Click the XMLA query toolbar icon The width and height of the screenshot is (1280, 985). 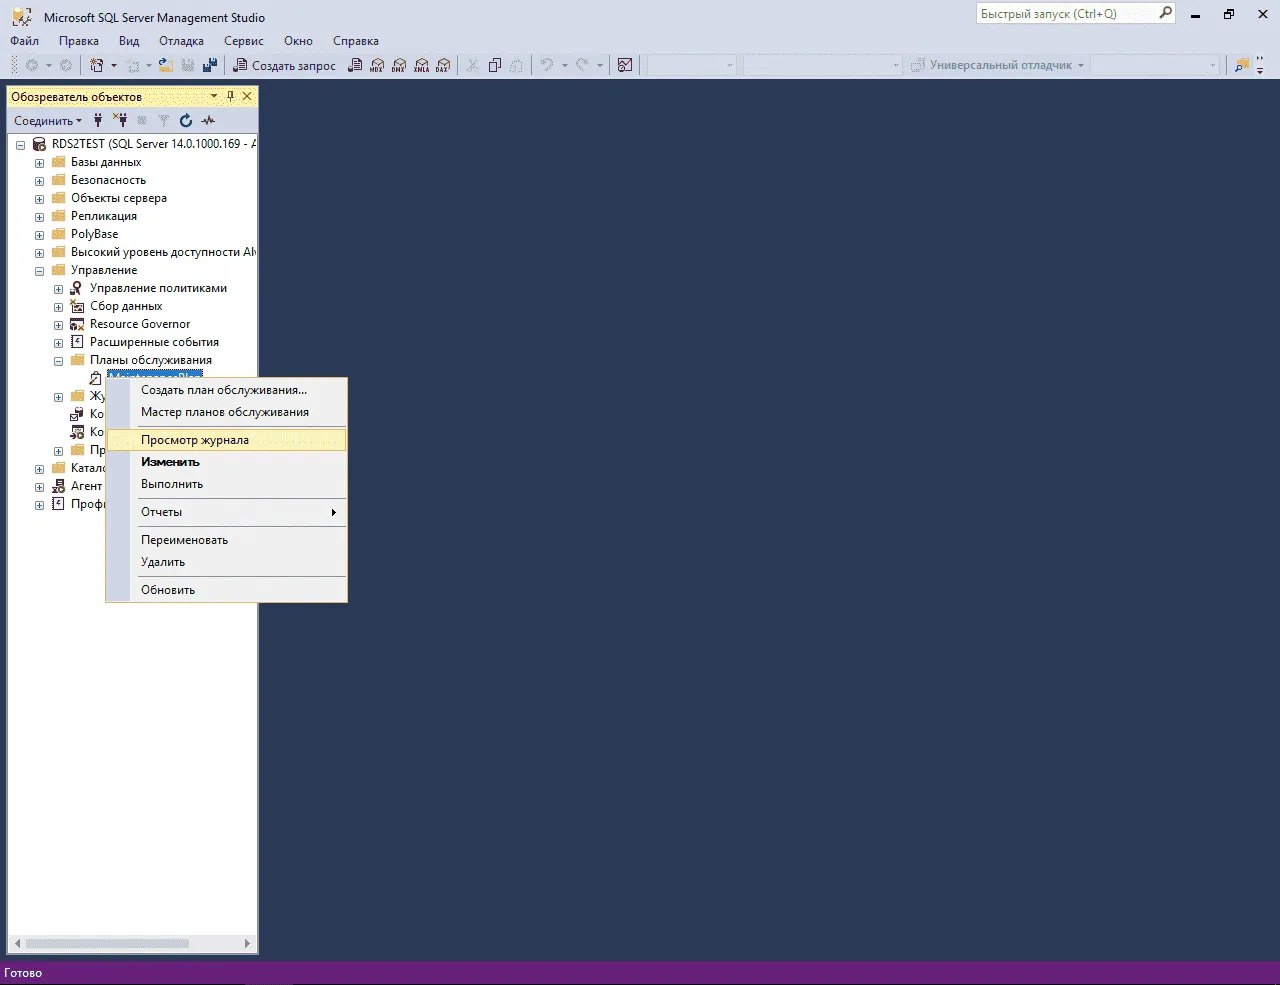(x=421, y=66)
